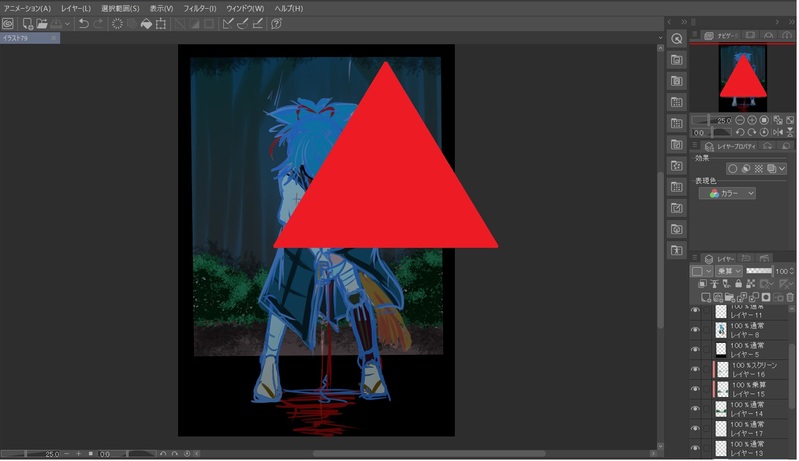Screen dimensions: 799x461
Task: Open the レイヤー(L) menu
Action: point(75,9)
